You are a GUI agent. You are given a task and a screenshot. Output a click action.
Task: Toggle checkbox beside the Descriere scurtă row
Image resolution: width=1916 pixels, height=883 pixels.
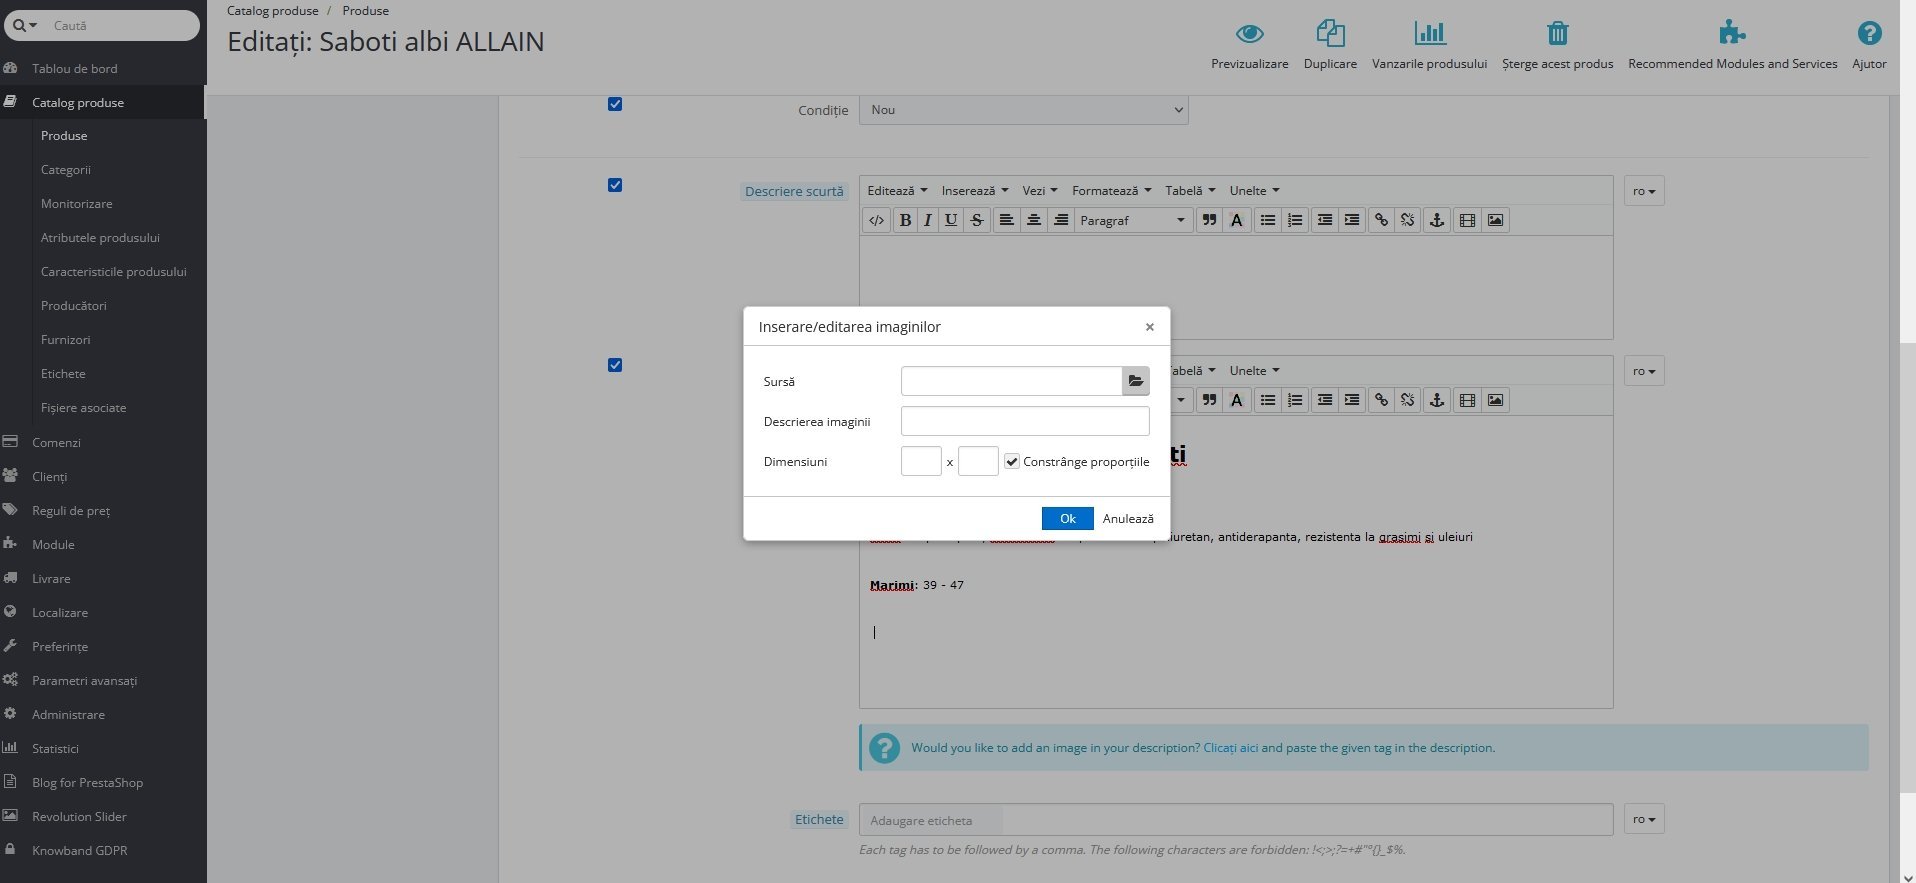(615, 185)
